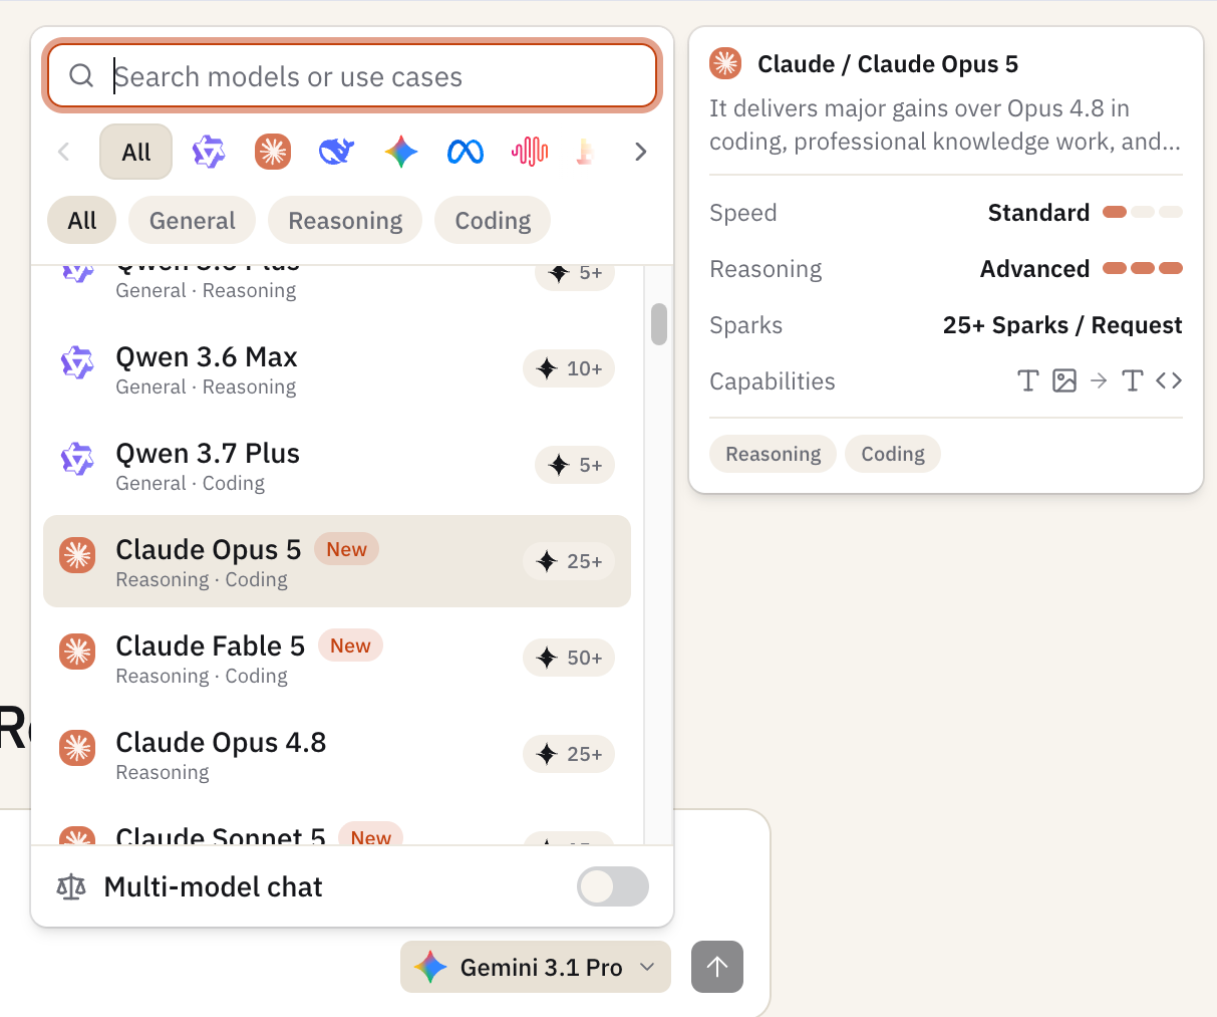This screenshot has width=1217, height=1017.
Task: Click the text output T icon after the arrow
Action: coord(1132,381)
